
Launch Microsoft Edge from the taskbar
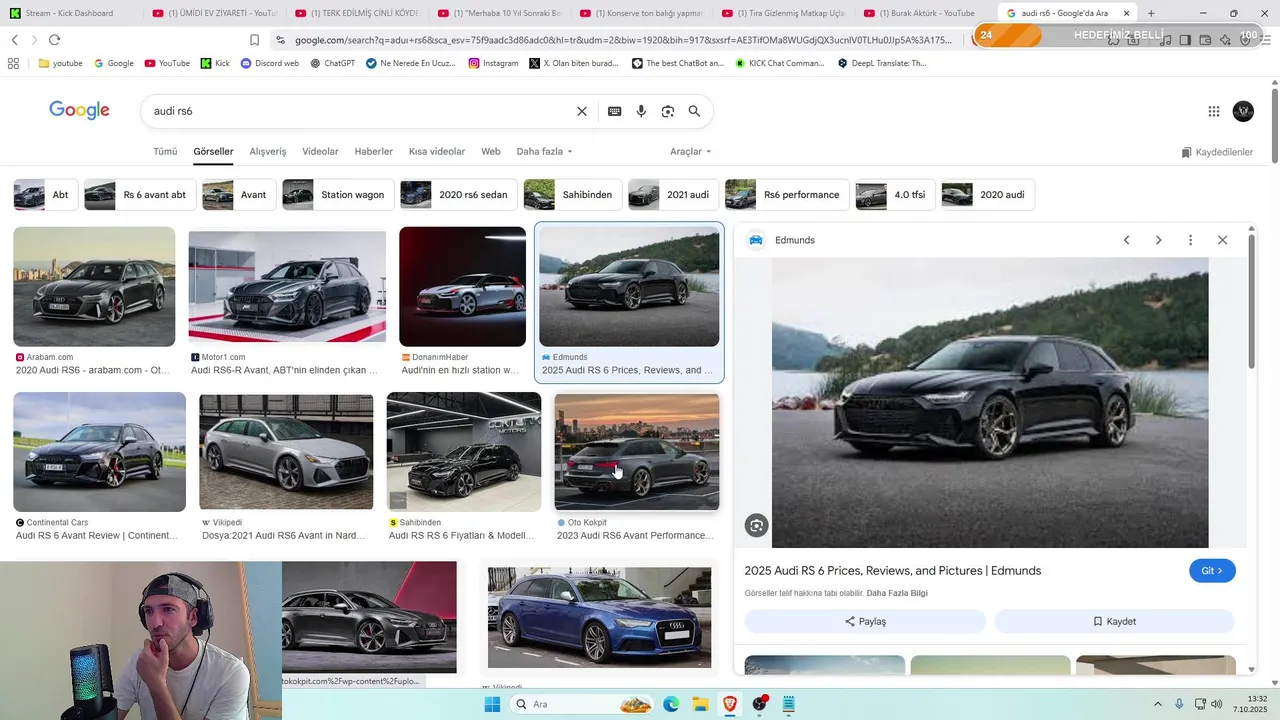pyautogui.click(x=671, y=704)
